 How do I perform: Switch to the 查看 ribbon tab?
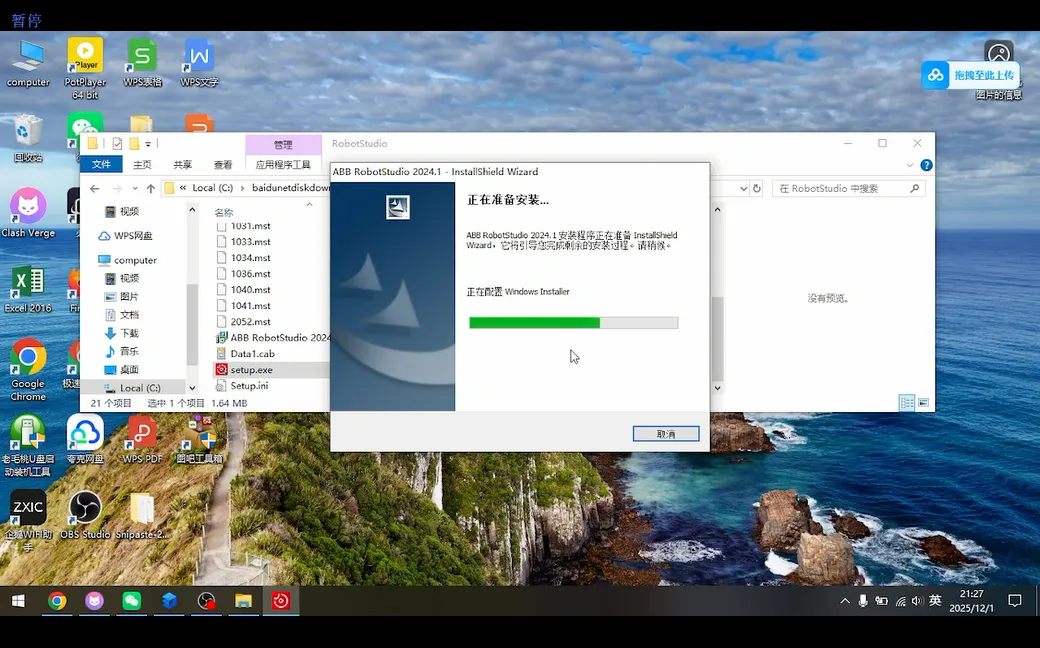click(x=222, y=164)
